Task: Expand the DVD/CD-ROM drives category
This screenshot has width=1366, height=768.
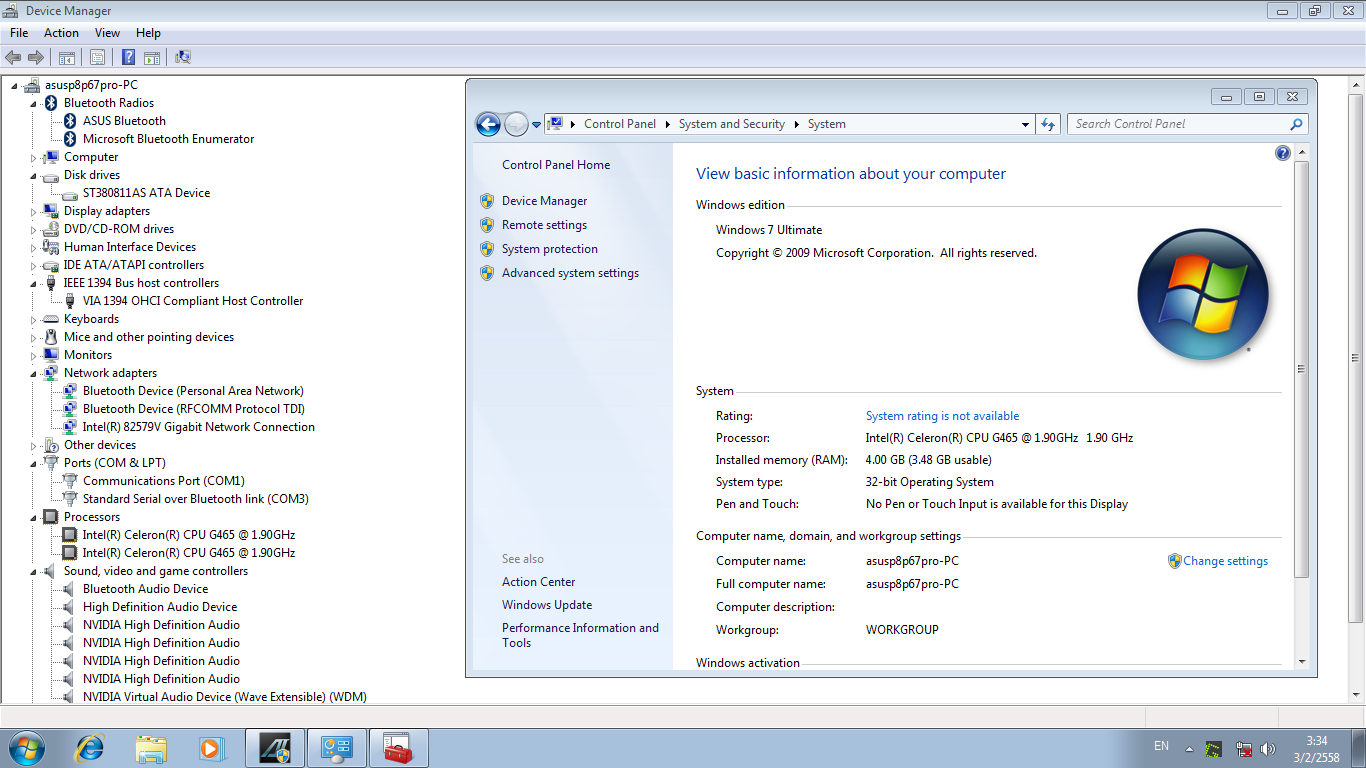Action: point(33,229)
